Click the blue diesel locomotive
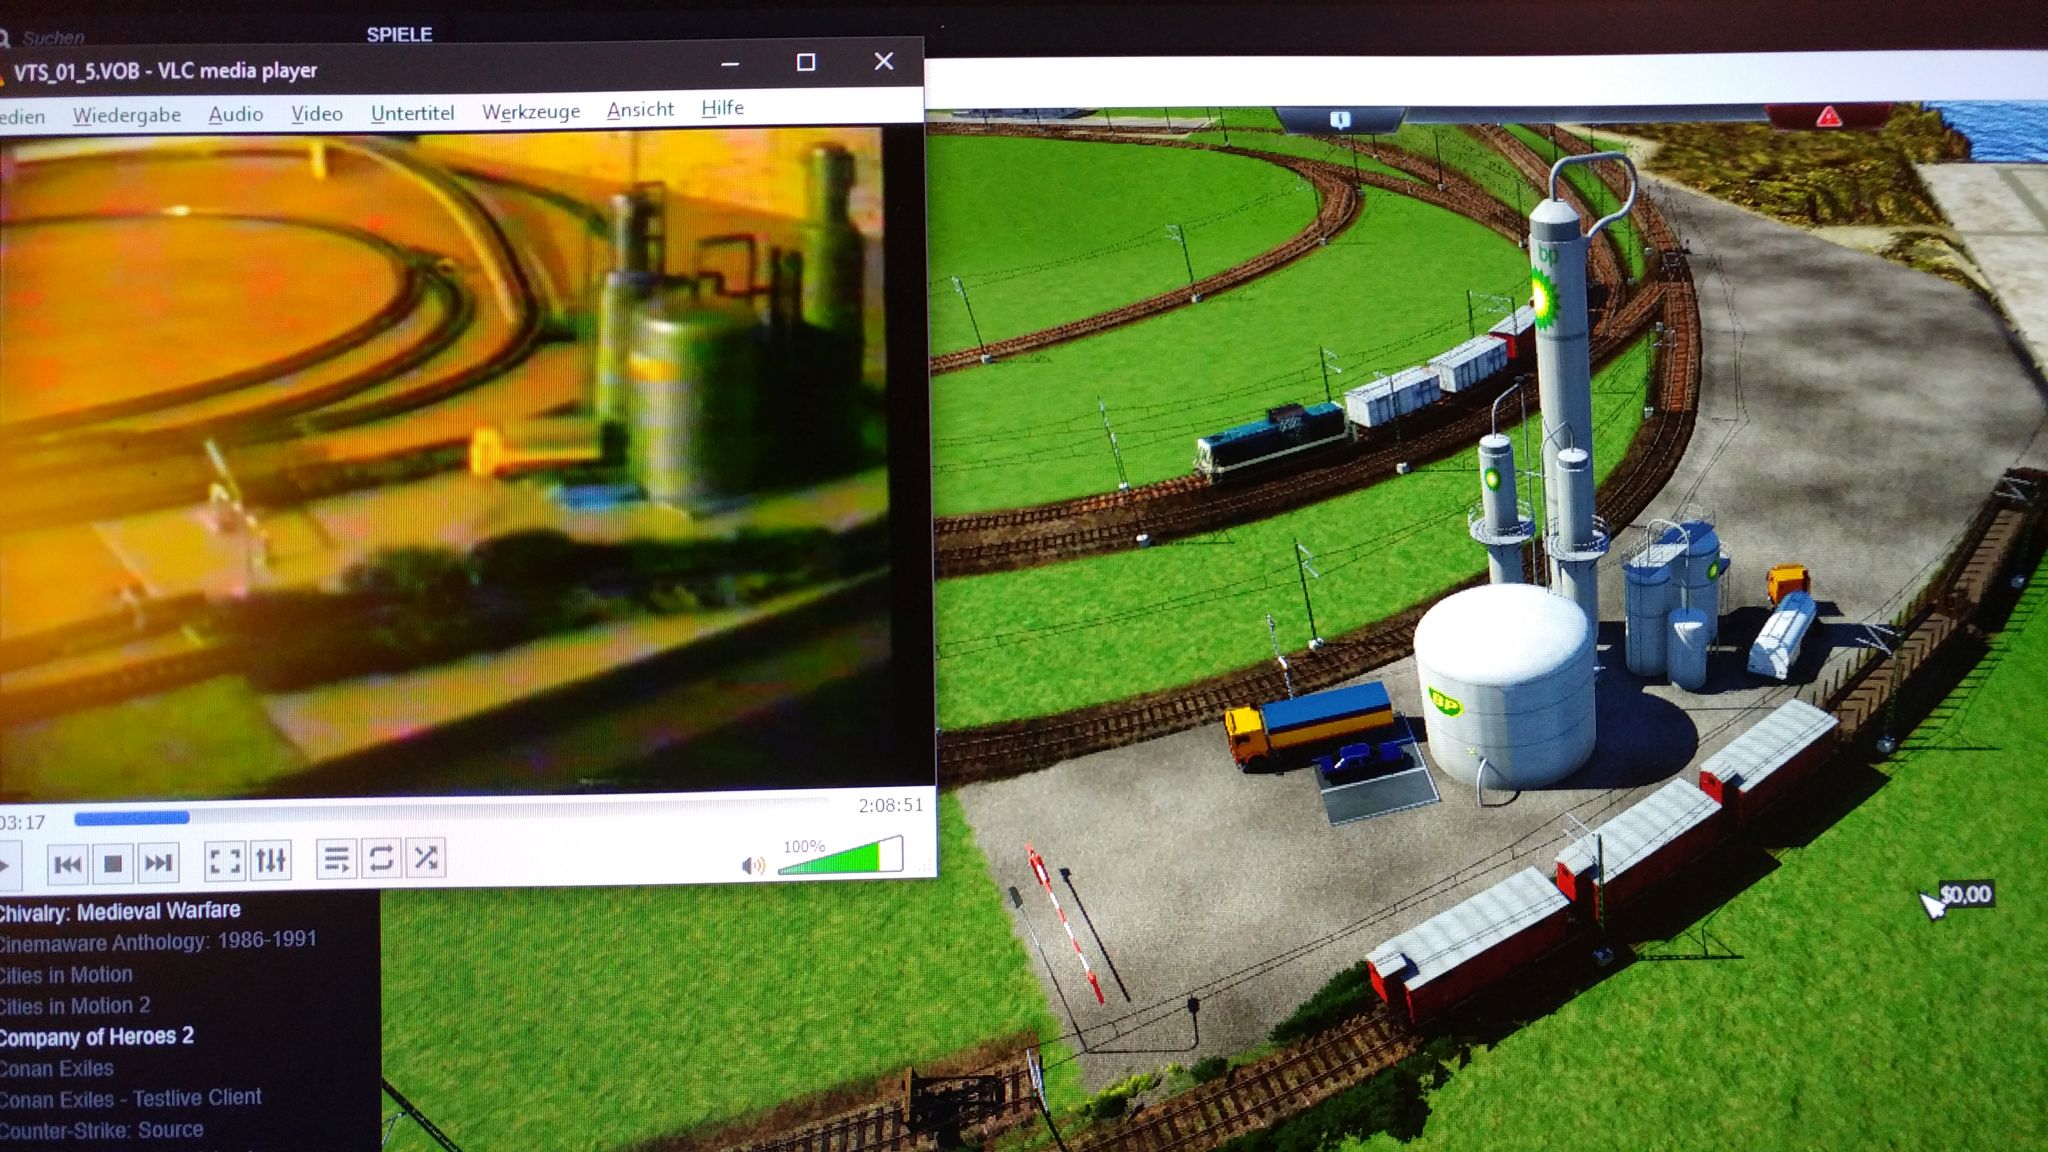This screenshot has width=2048, height=1152. pyautogui.click(x=1272, y=440)
